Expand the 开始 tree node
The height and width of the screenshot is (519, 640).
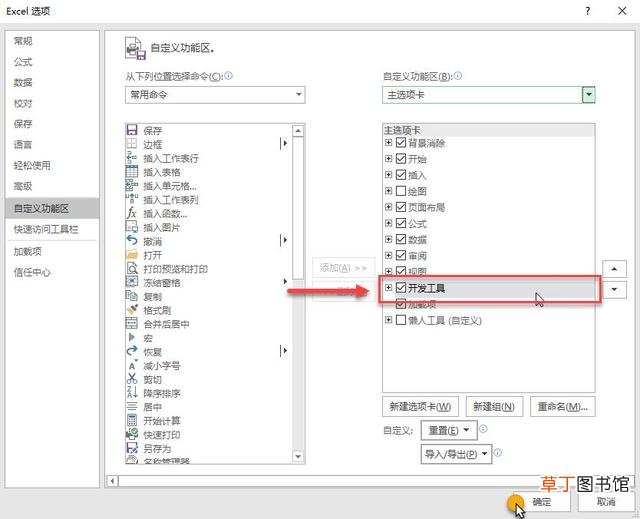point(388,158)
